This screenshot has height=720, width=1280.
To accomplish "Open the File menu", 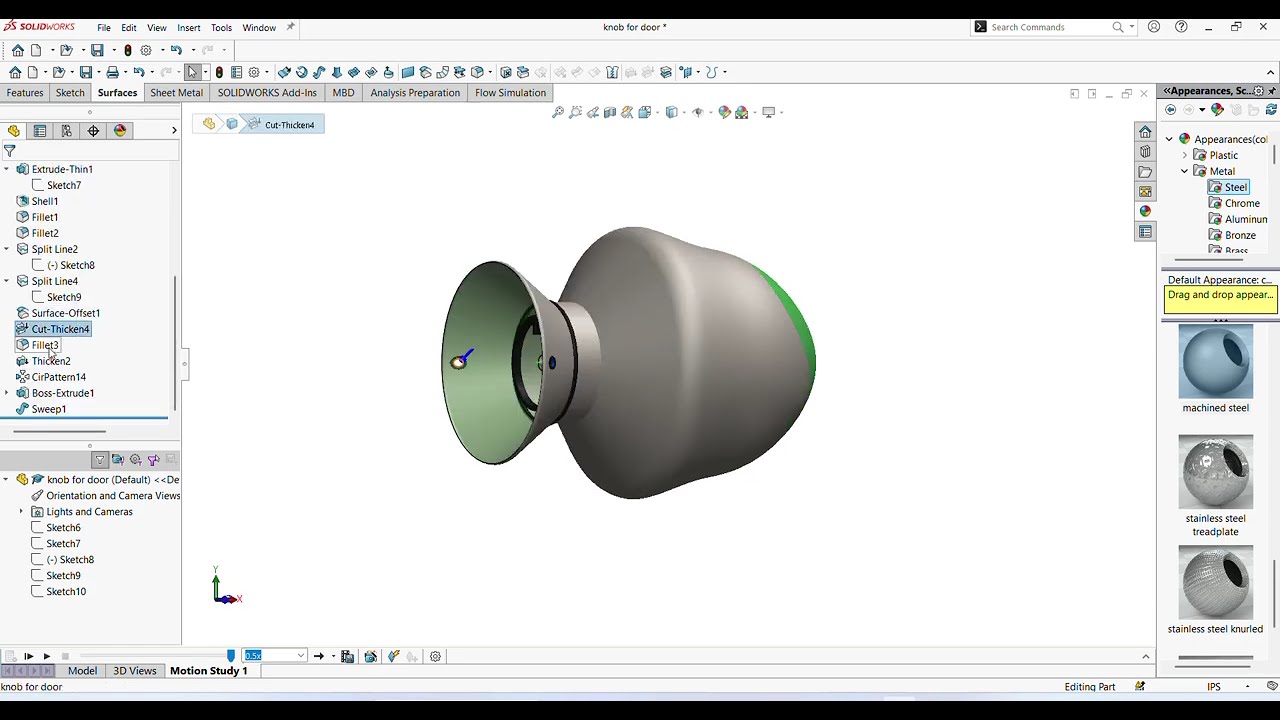I will pos(104,27).
